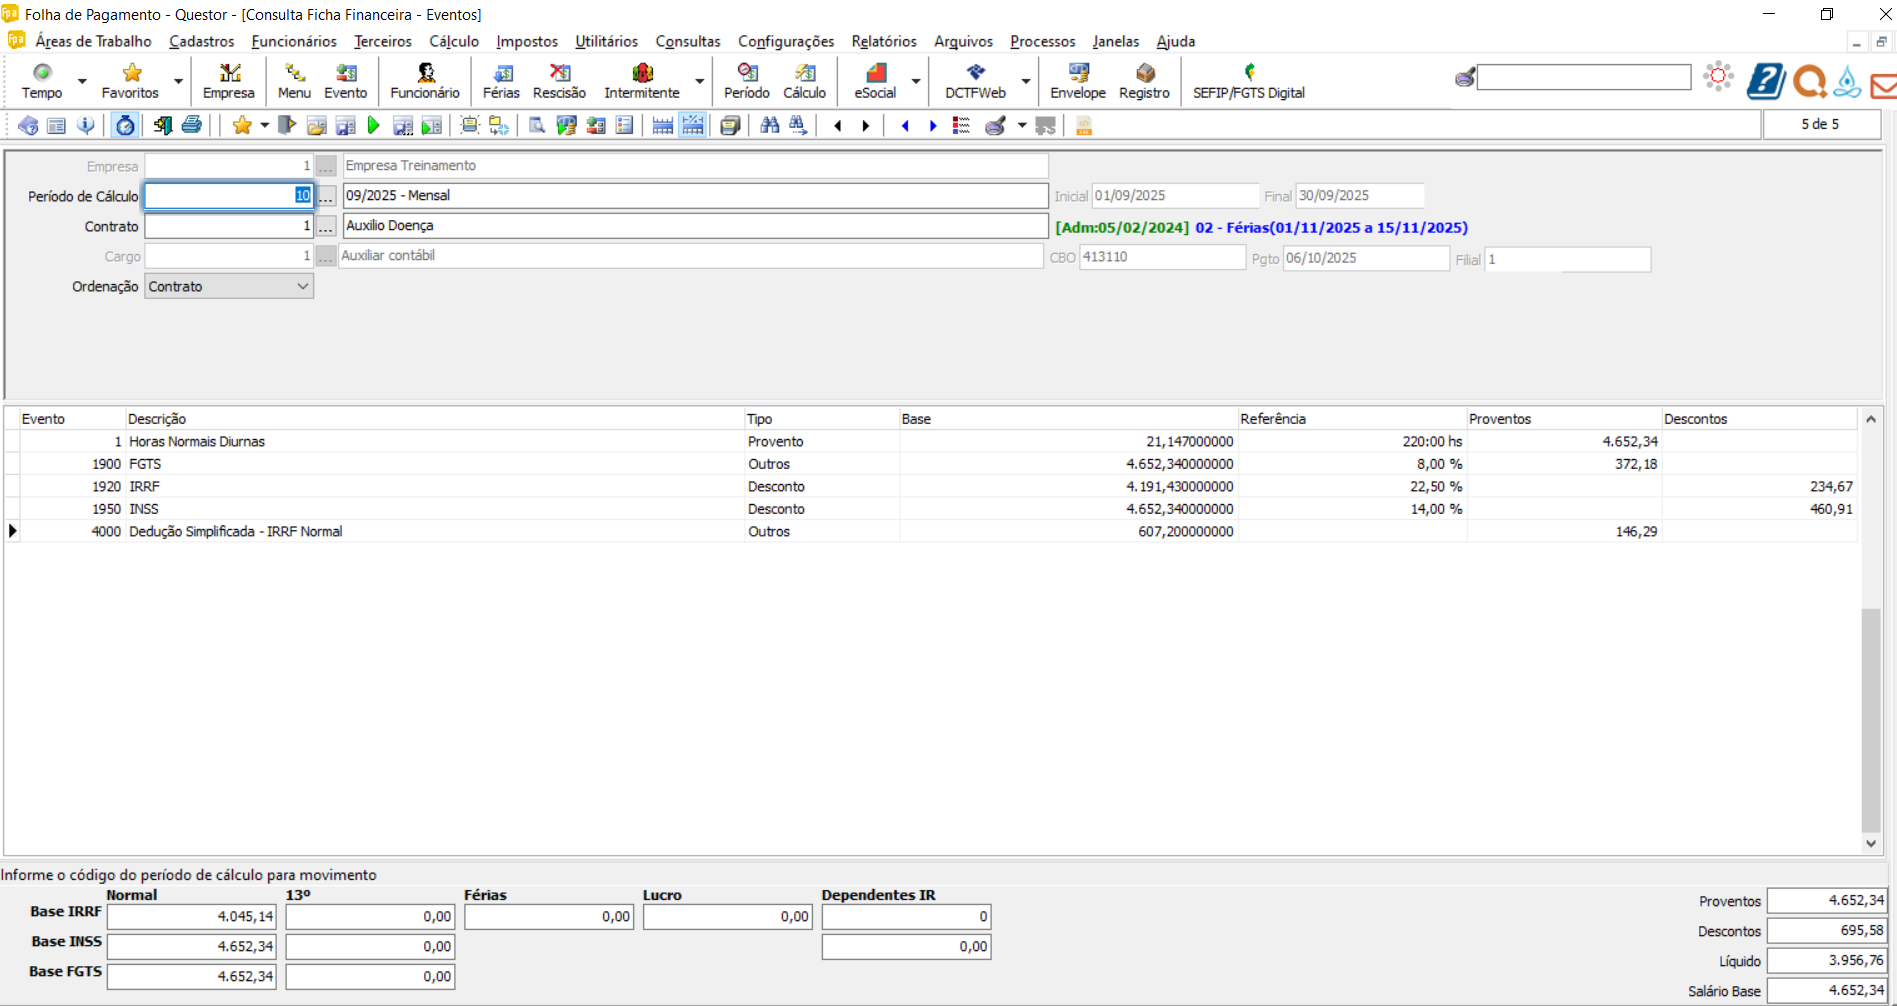Click the eSocial toolbar icon
1897x1006 pixels.
tap(875, 80)
